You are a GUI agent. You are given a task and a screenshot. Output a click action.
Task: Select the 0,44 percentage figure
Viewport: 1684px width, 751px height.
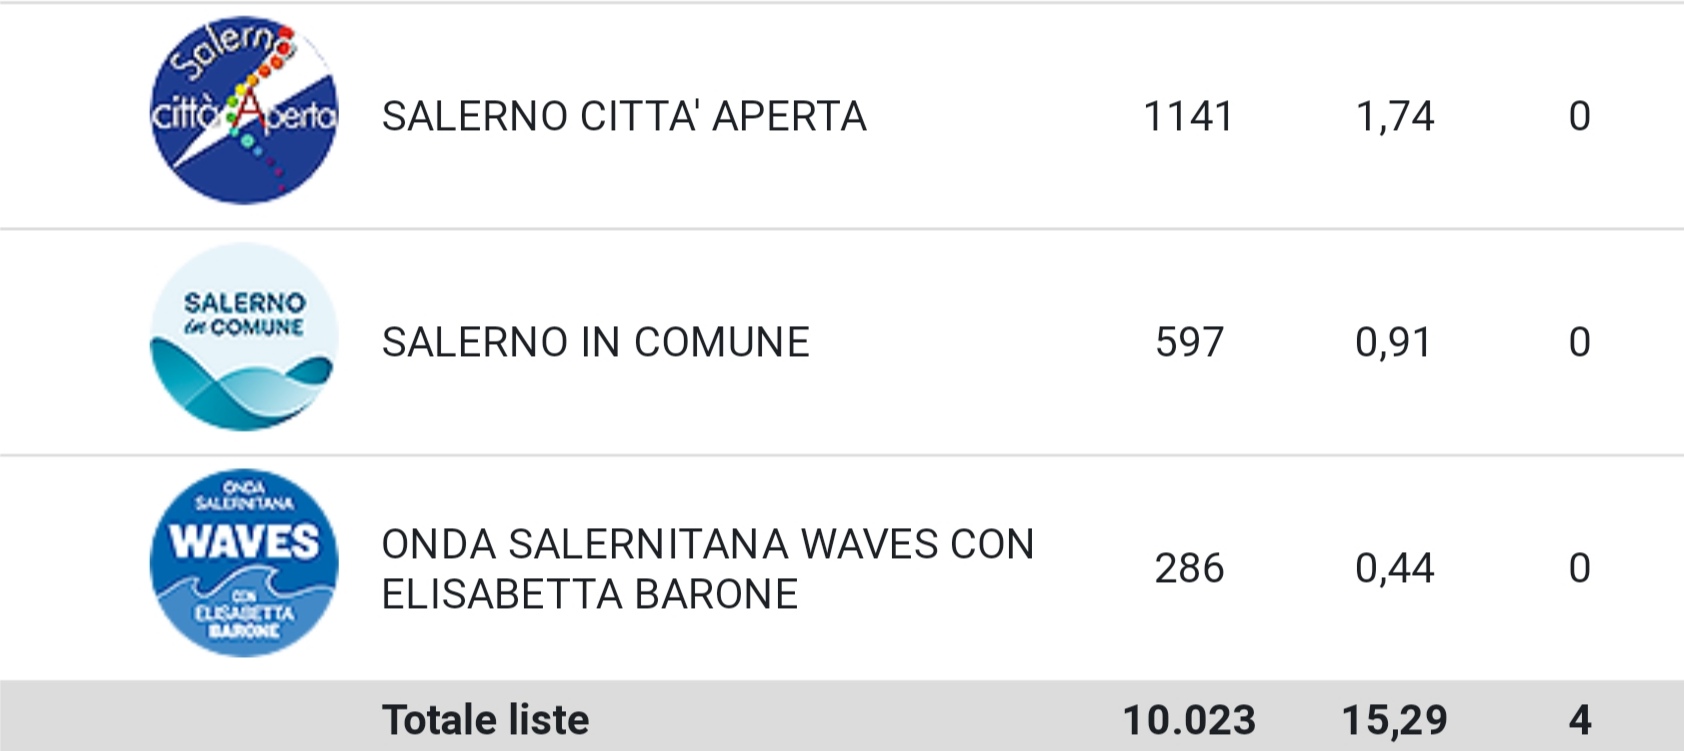(1395, 568)
